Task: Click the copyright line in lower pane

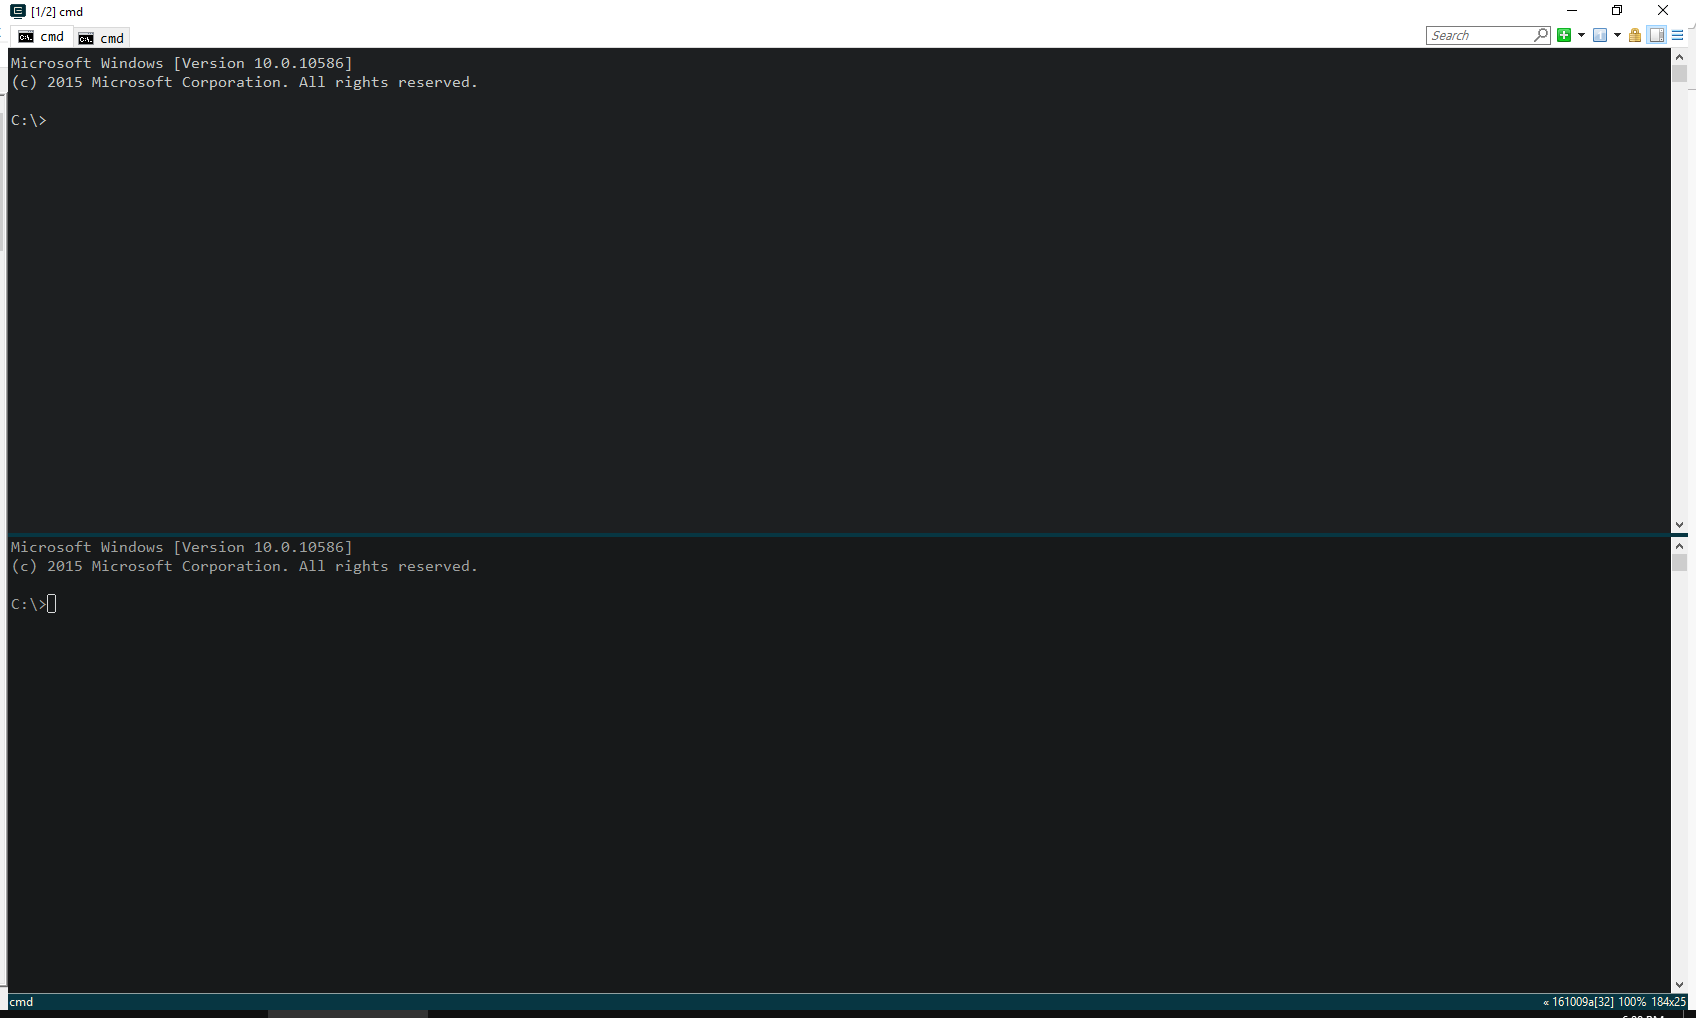Action: 244,566
